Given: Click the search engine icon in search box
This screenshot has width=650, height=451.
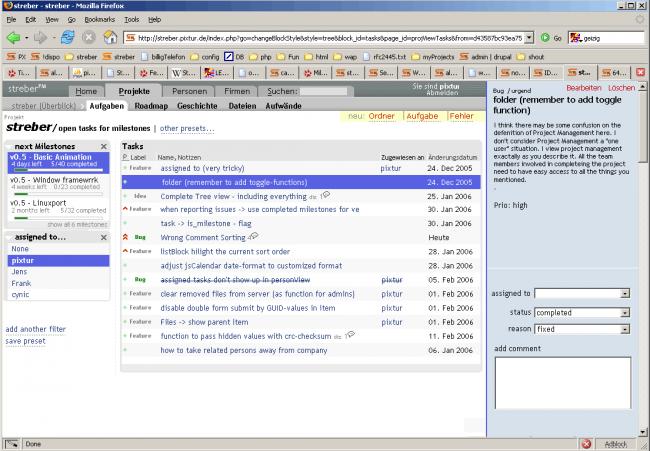Looking at the screenshot, I should 575,38.
